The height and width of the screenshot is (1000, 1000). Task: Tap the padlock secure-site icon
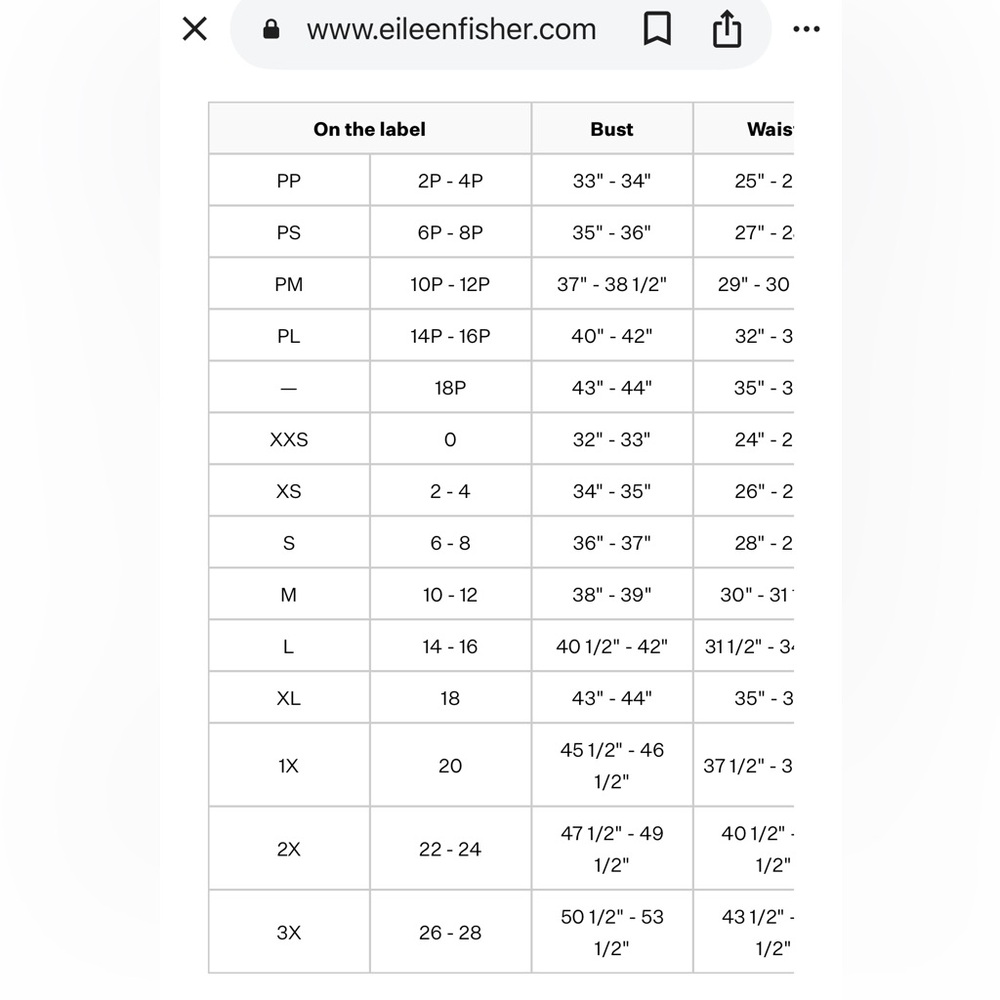point(271,30)
